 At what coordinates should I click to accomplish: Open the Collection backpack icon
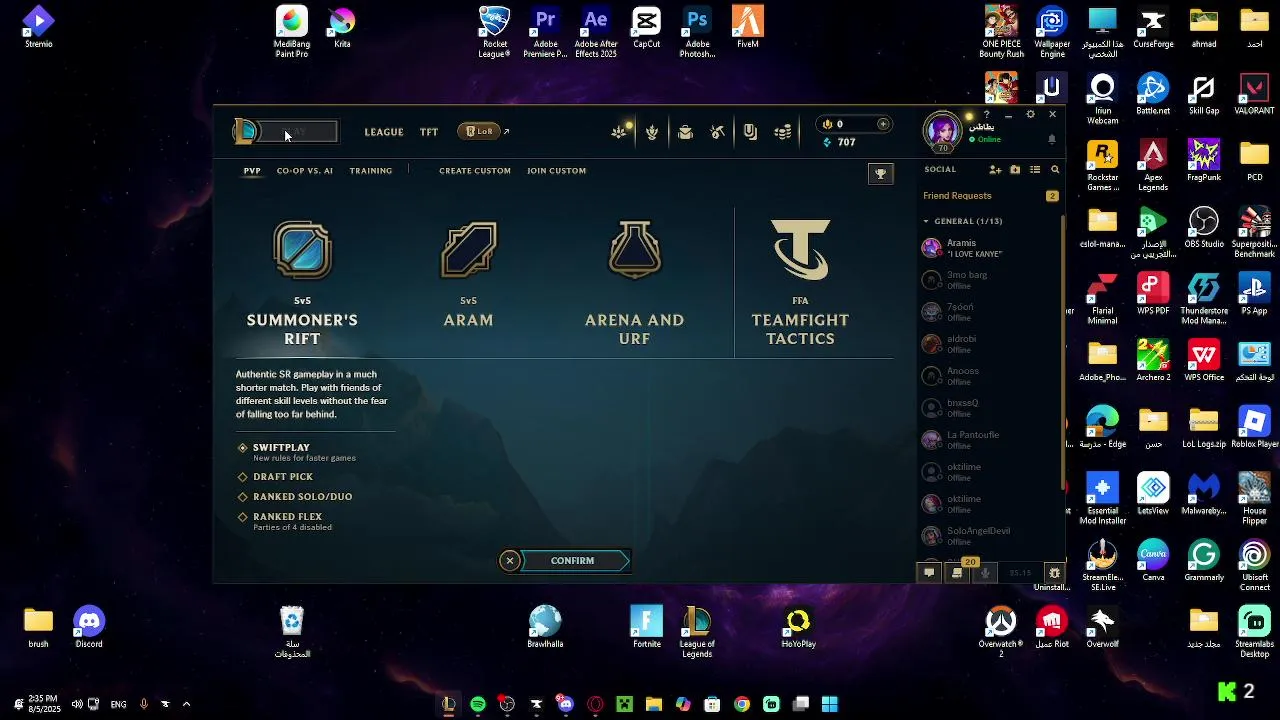click(x=685, y=132)
